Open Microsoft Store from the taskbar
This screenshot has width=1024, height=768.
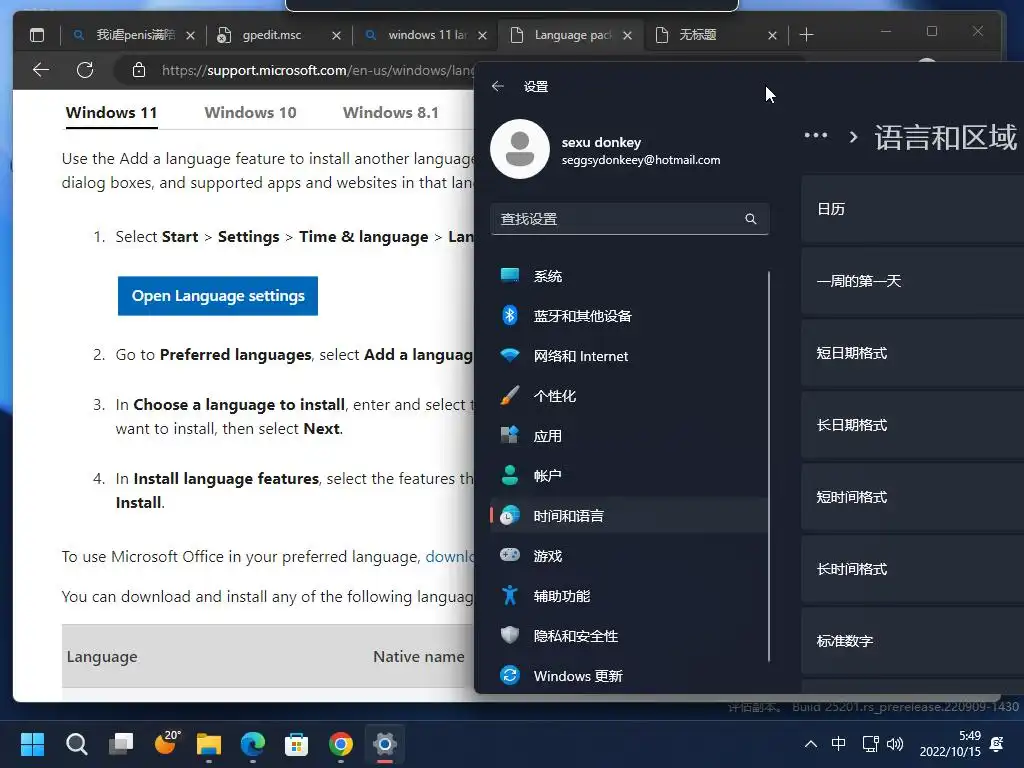click(296, 744)
